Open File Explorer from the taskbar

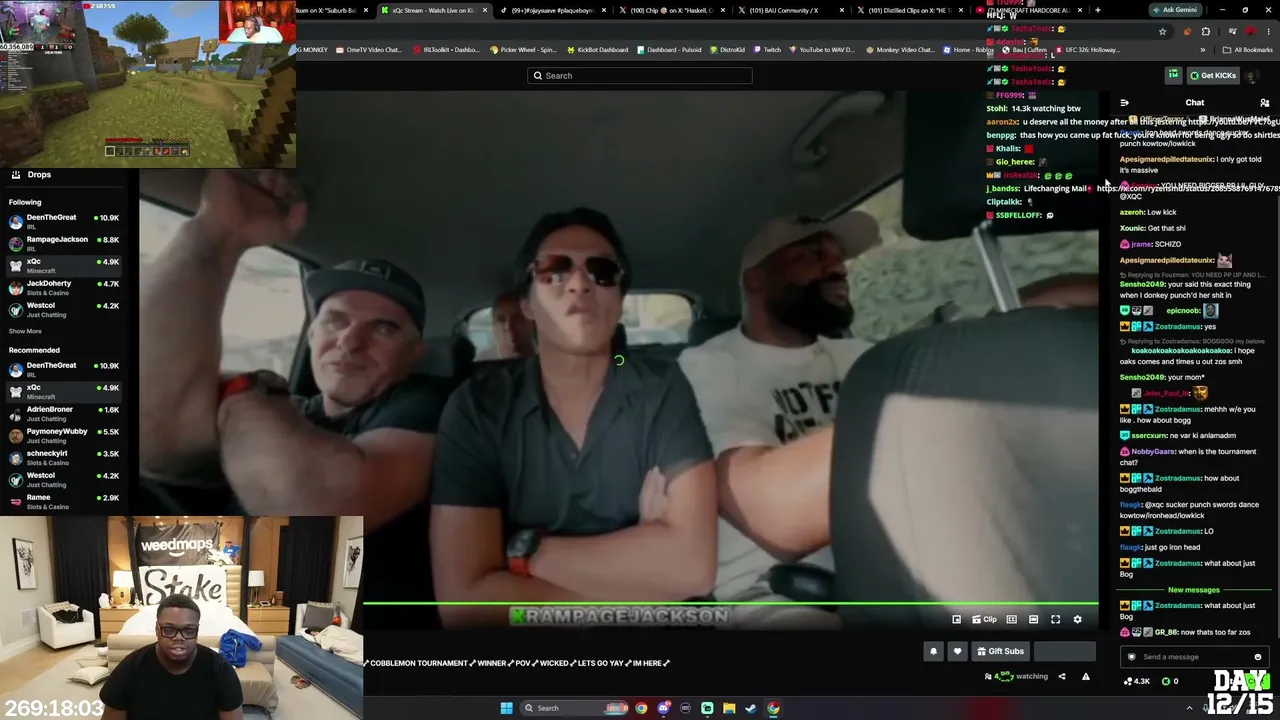click(x=729, y=708)
